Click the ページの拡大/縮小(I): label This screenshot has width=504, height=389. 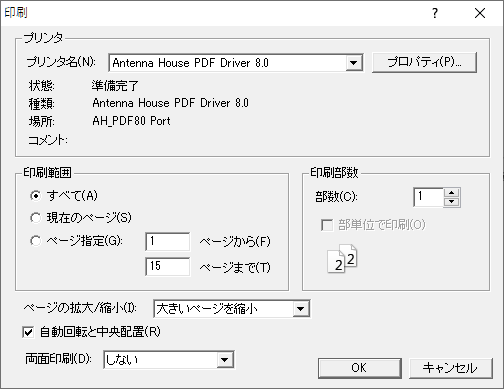pos(80,308)
